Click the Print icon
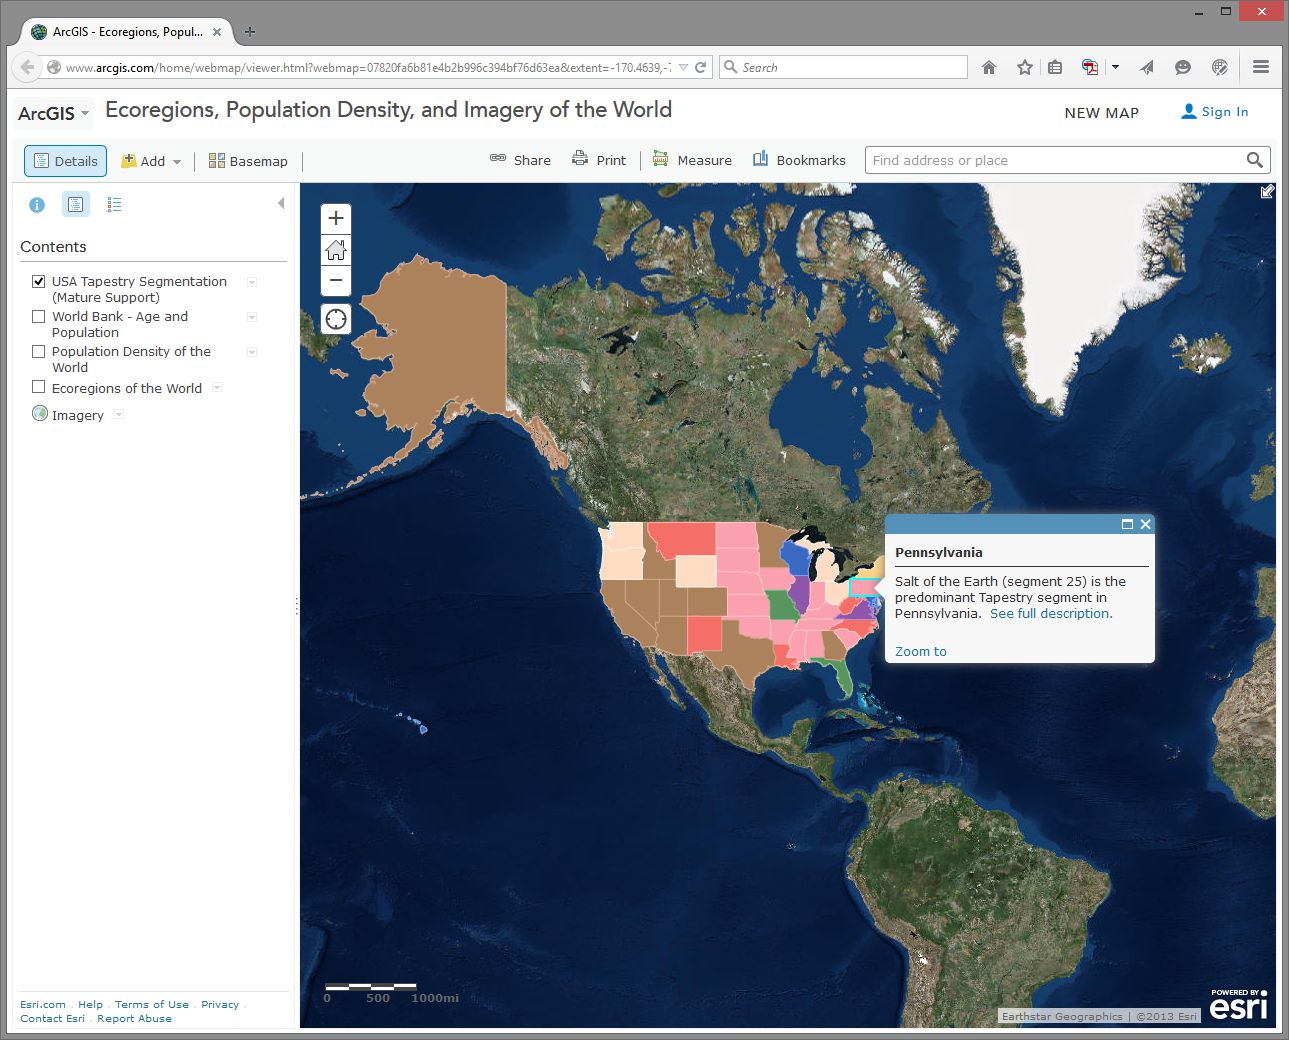 click(599, 159)
